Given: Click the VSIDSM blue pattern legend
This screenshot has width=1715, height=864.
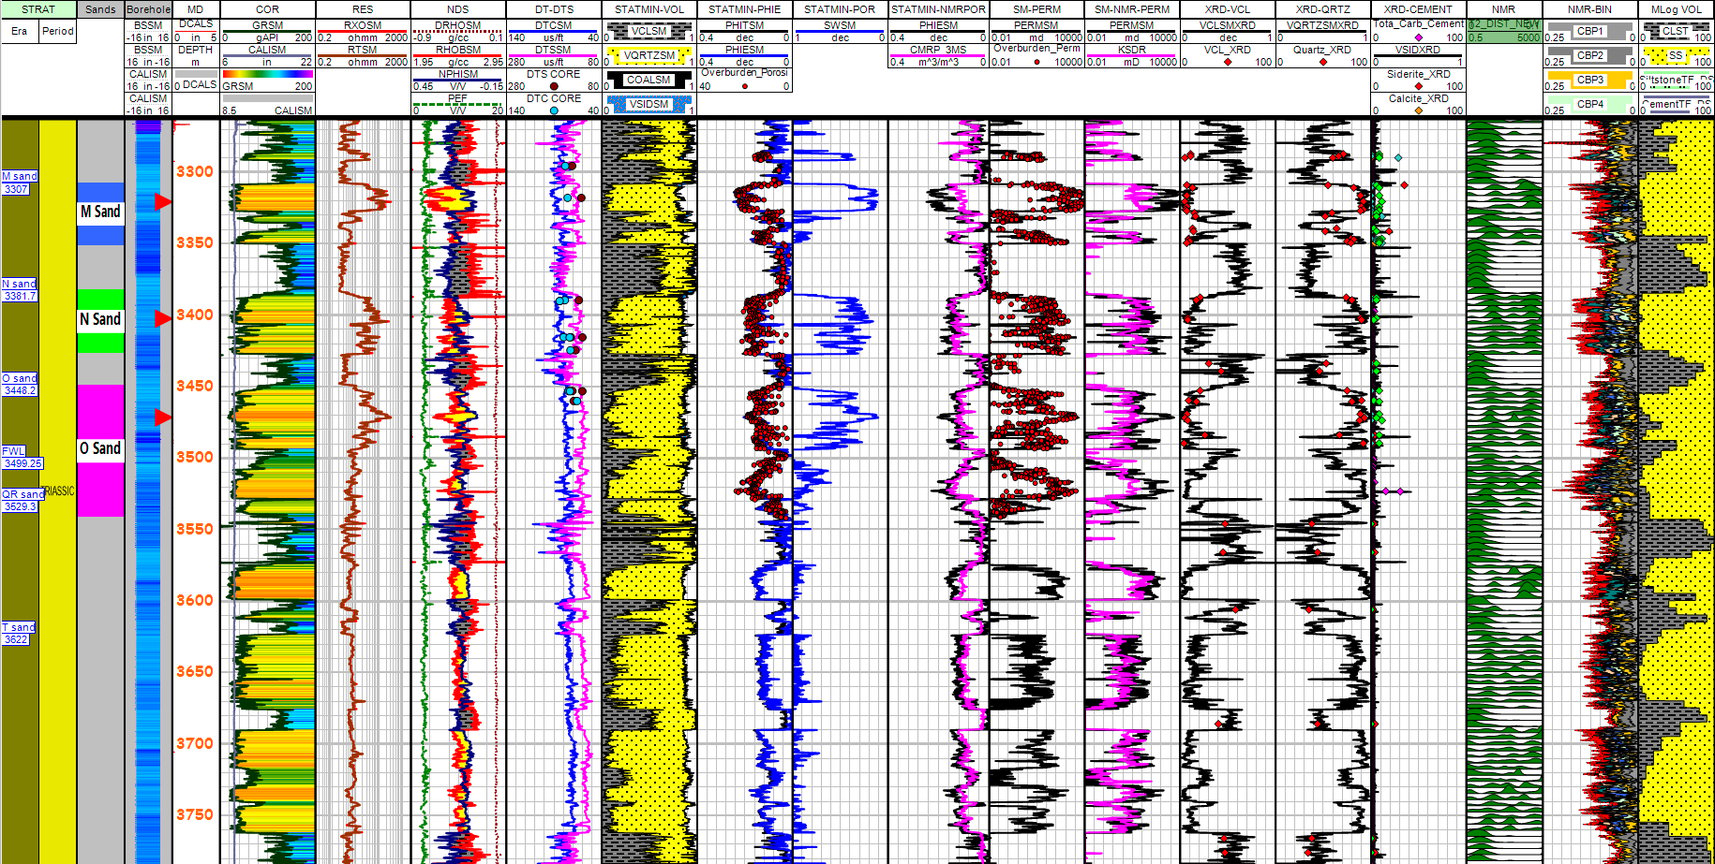Looking at the screenshot, I should coord(649,104).
